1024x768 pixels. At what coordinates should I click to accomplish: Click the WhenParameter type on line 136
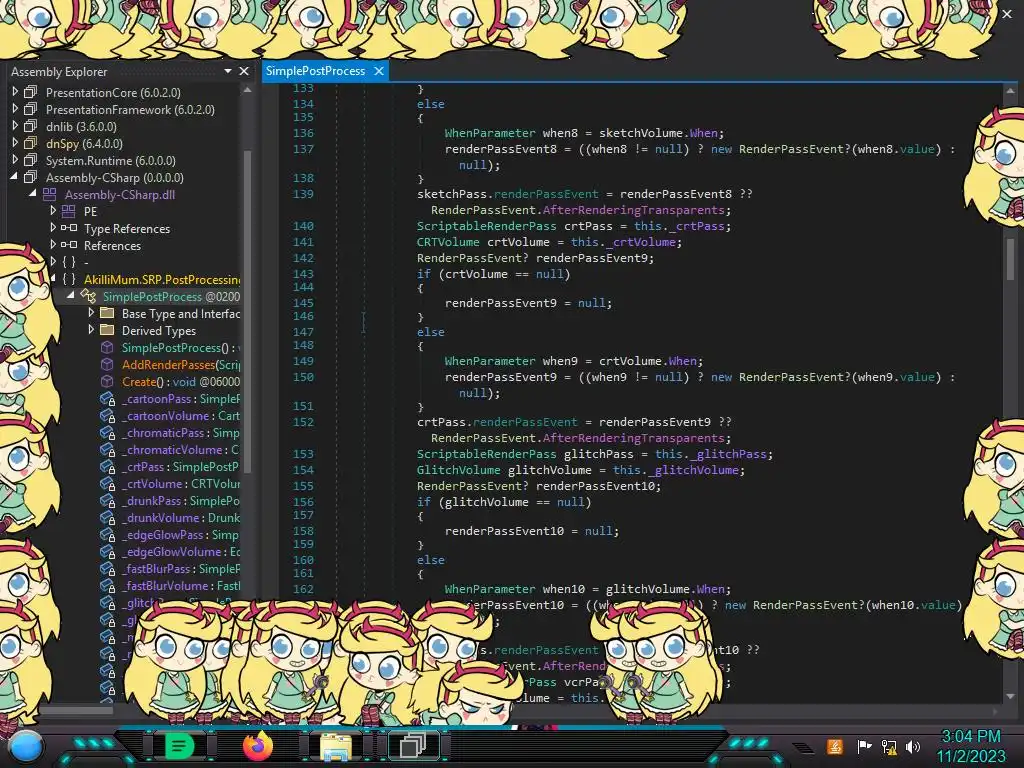click(x=490, y=133)
